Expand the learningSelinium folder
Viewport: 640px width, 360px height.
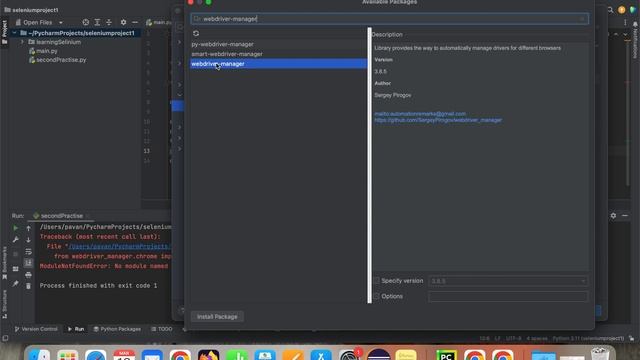click(x=22, y=42)
